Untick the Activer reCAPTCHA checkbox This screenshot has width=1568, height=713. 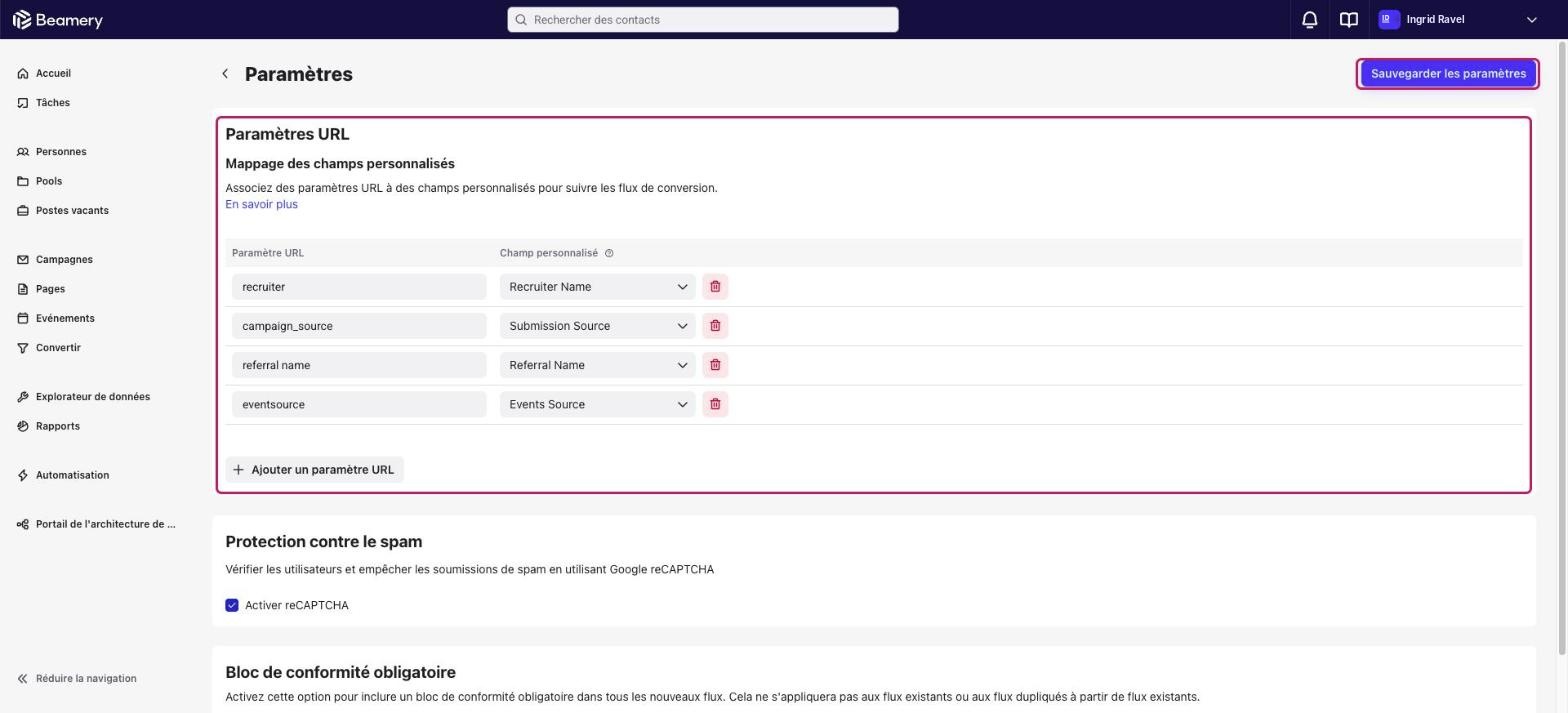(x=232, y=606)
